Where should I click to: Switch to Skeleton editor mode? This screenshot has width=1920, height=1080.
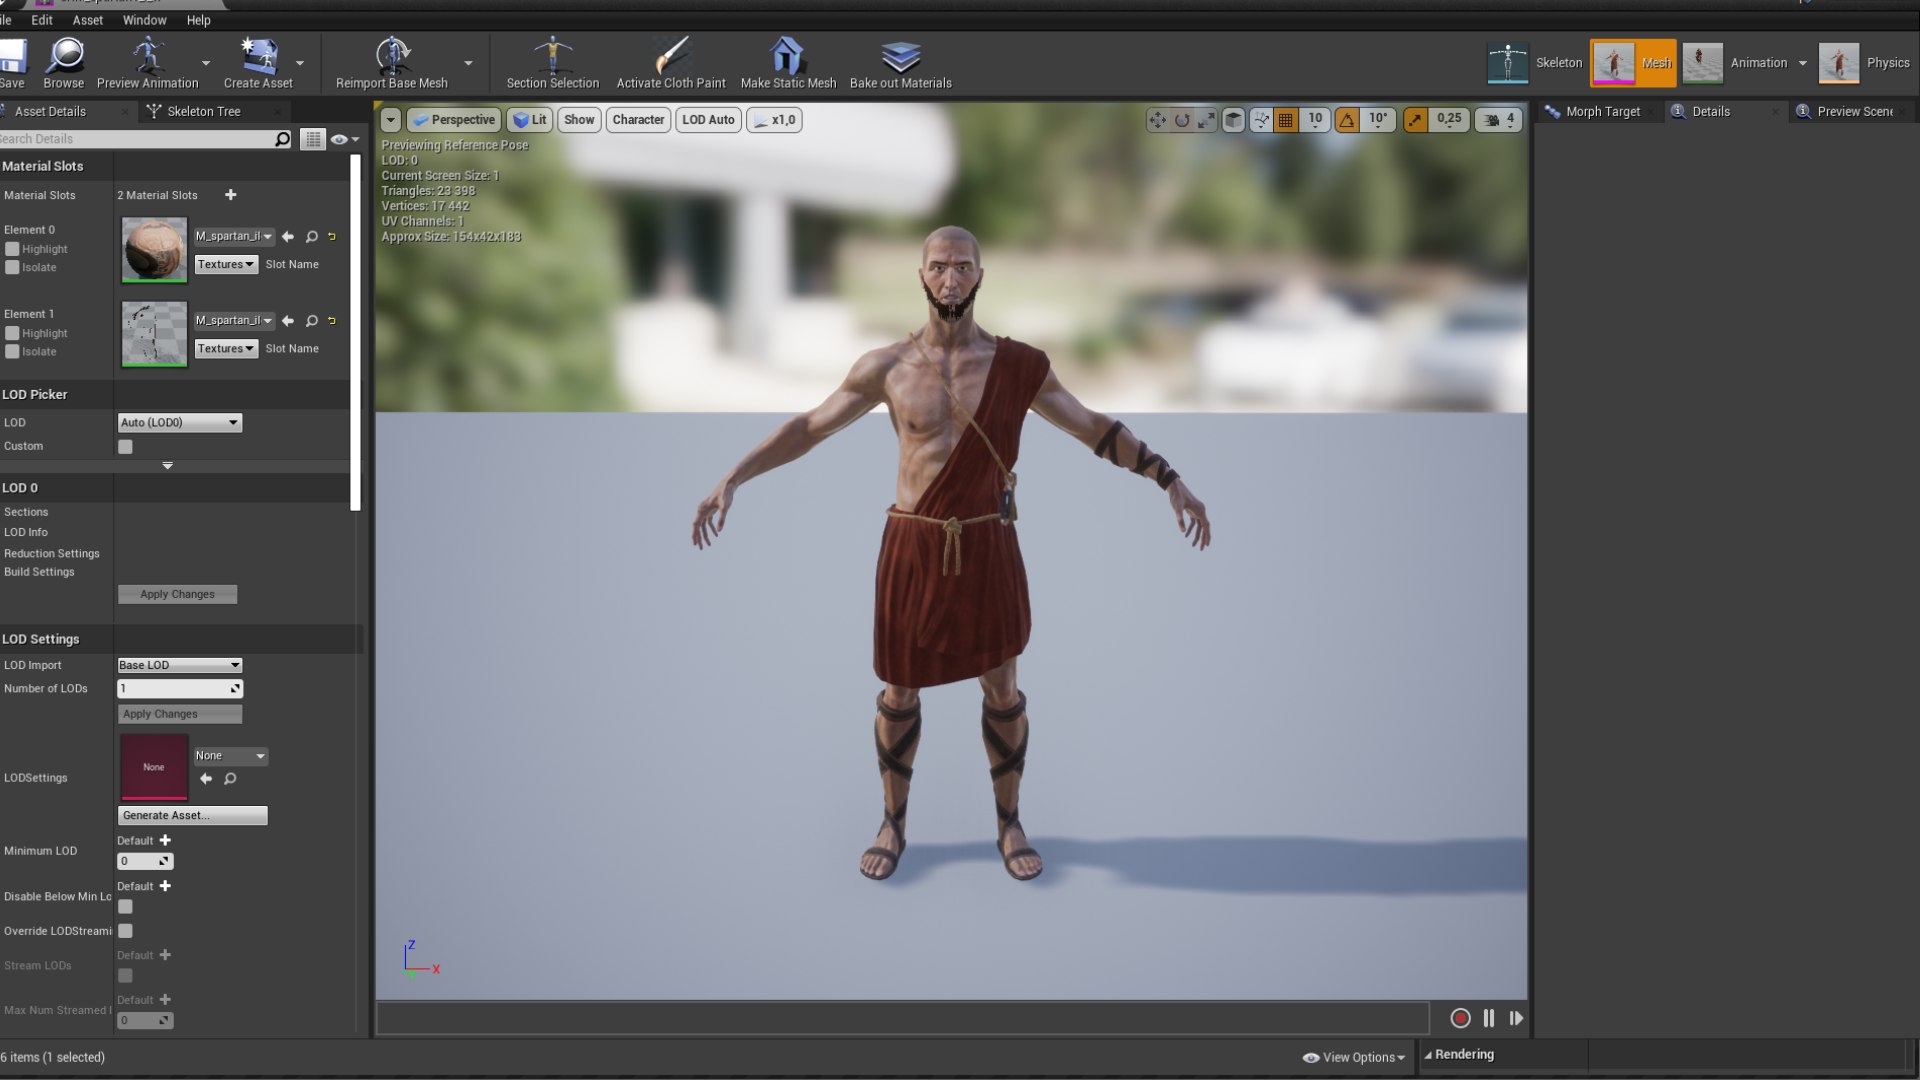click(1535, 63)
